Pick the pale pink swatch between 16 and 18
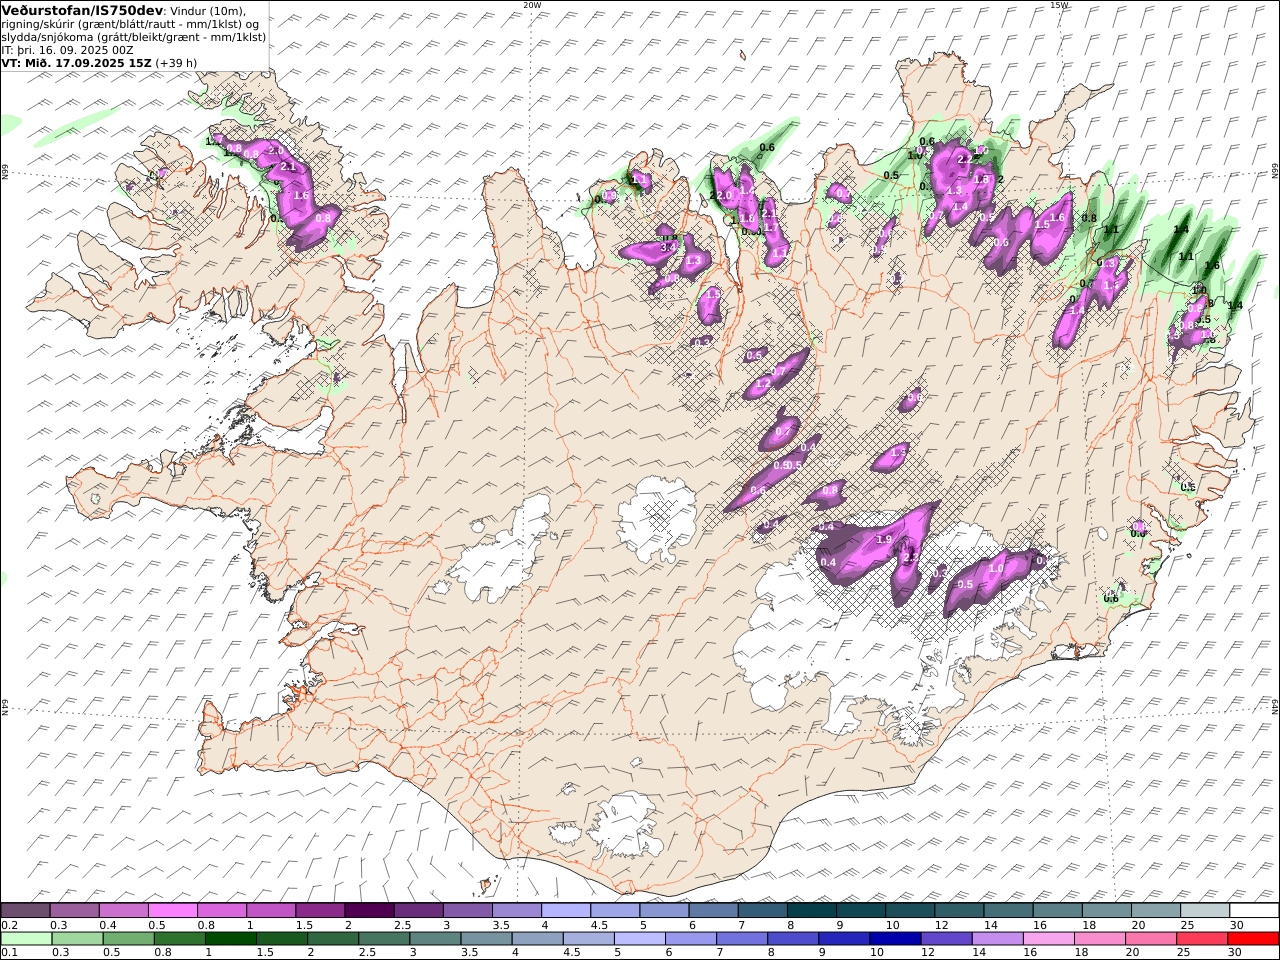 click(1048, 939)
